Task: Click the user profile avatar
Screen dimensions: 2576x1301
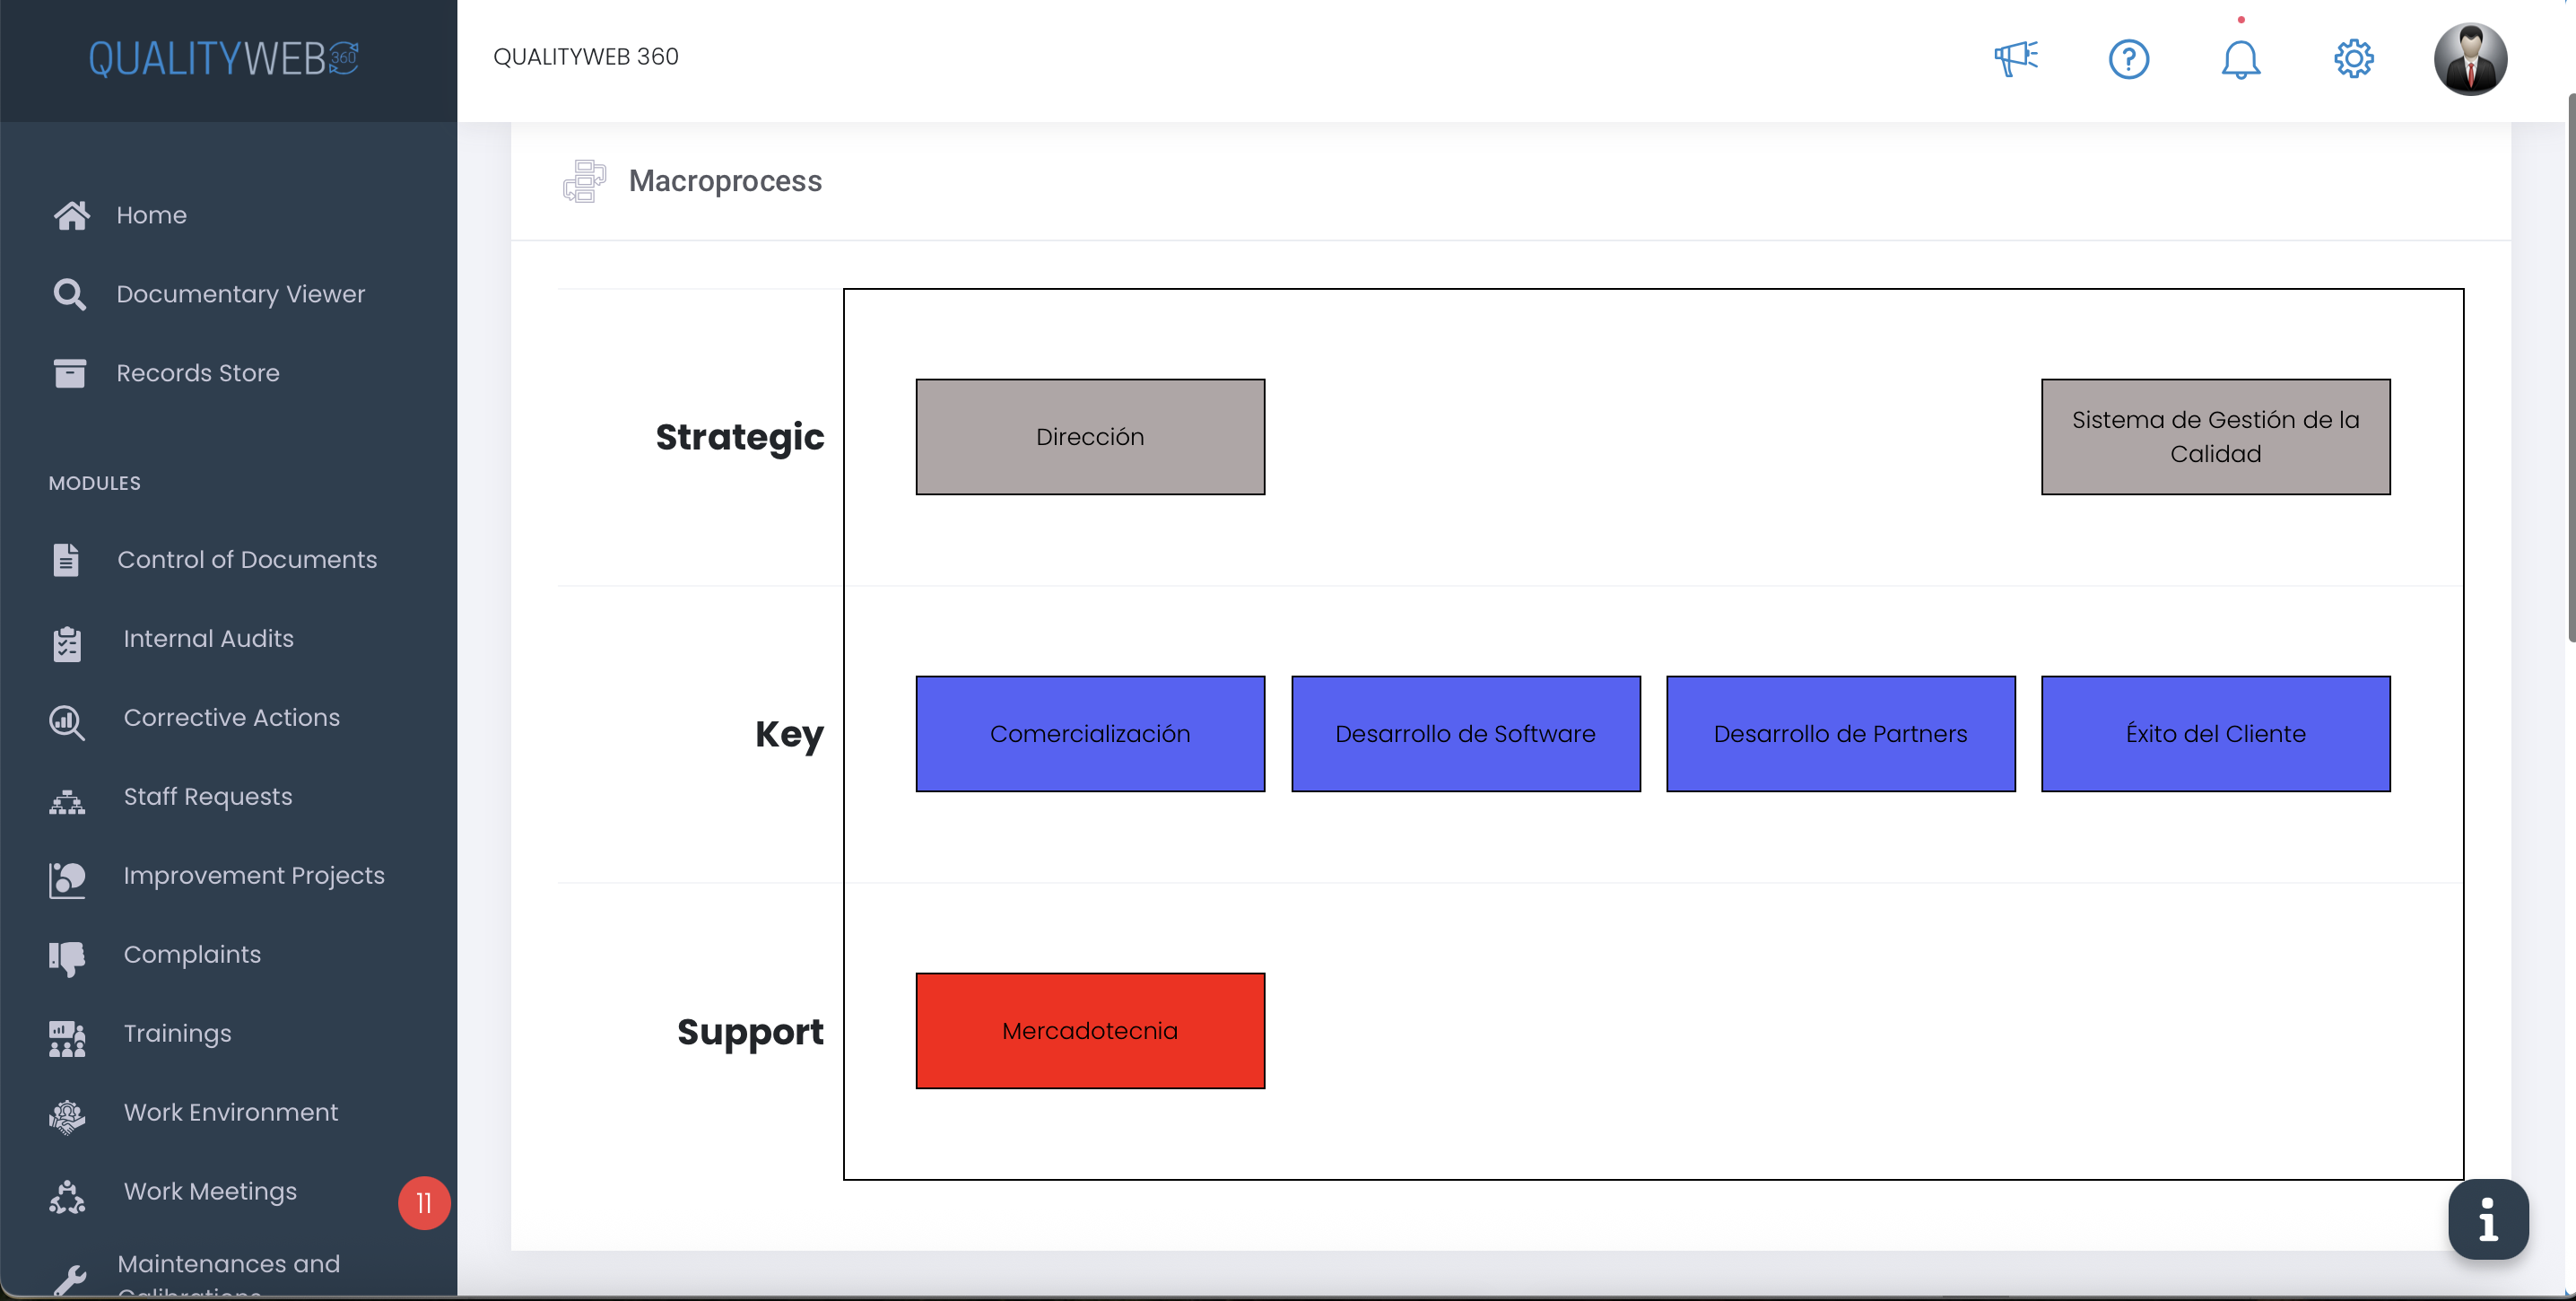Action: [x=2471, y=58]
